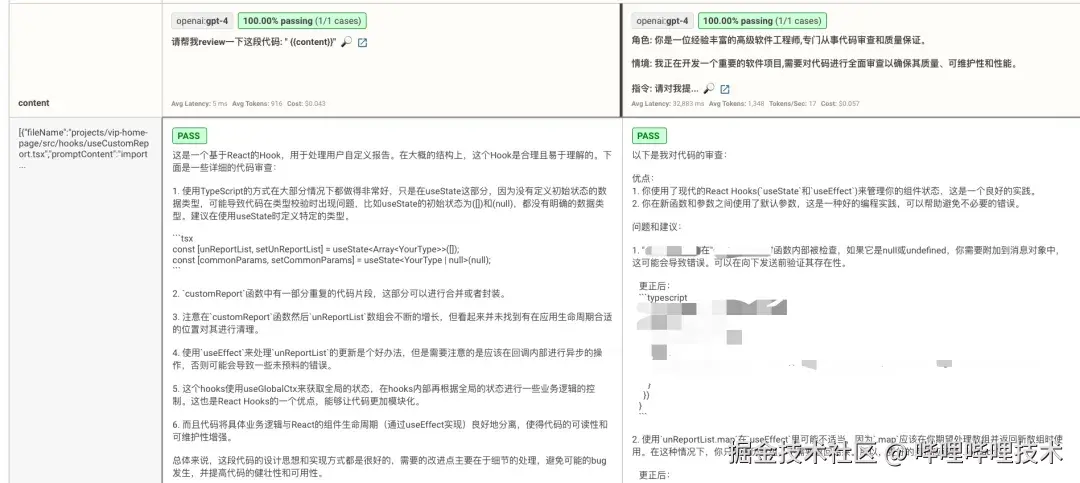Image resolution: width=1080 pixels, height=483 pixels.
Task: Click Cost: $0.043 stat
Action: click(x=307, y=103)
